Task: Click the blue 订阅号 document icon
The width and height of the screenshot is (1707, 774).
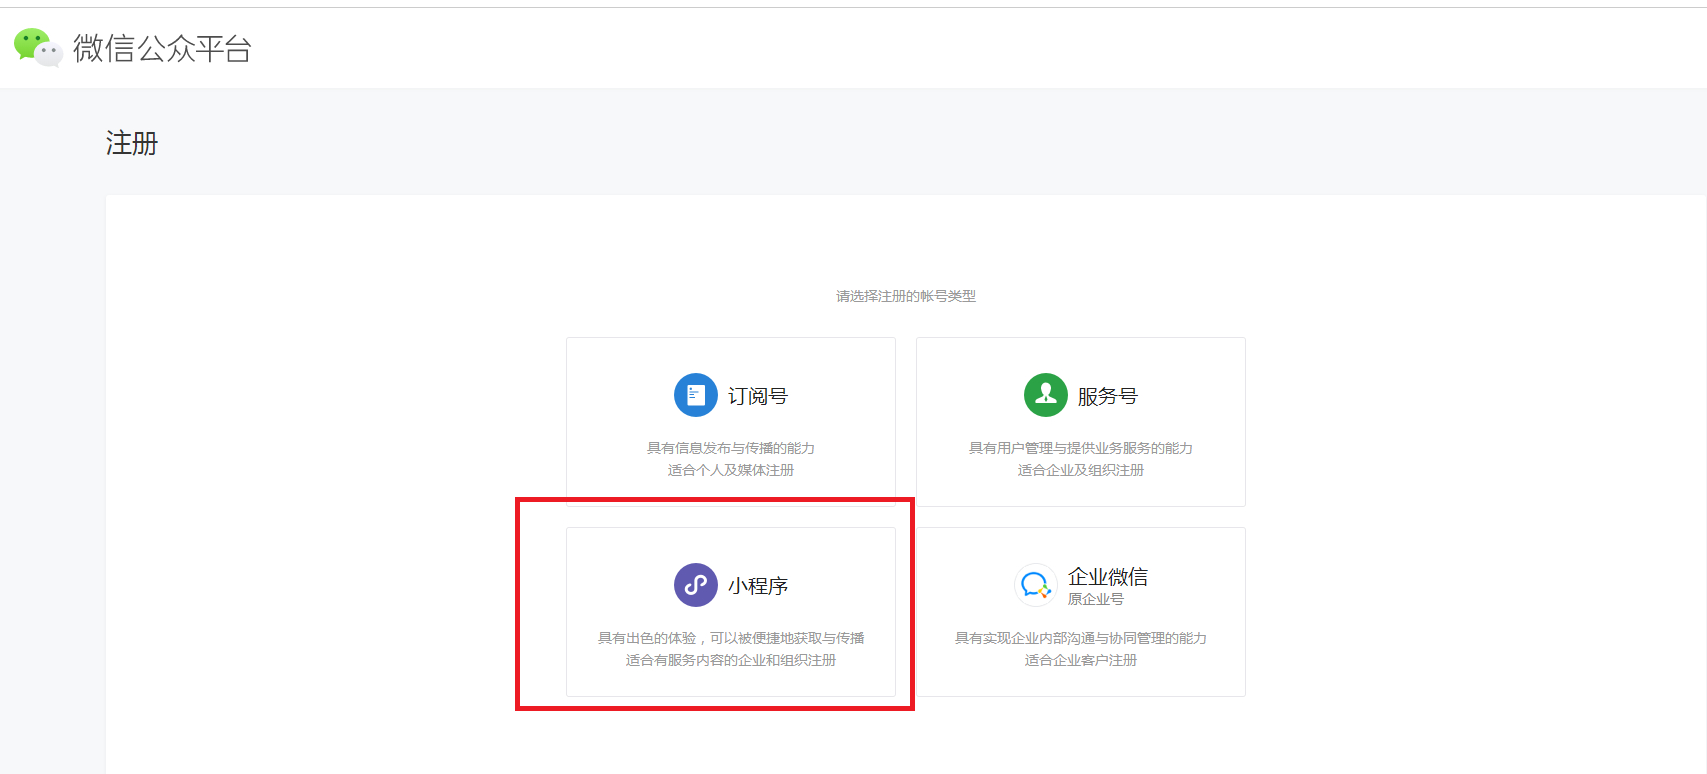Action: [696, 395]
